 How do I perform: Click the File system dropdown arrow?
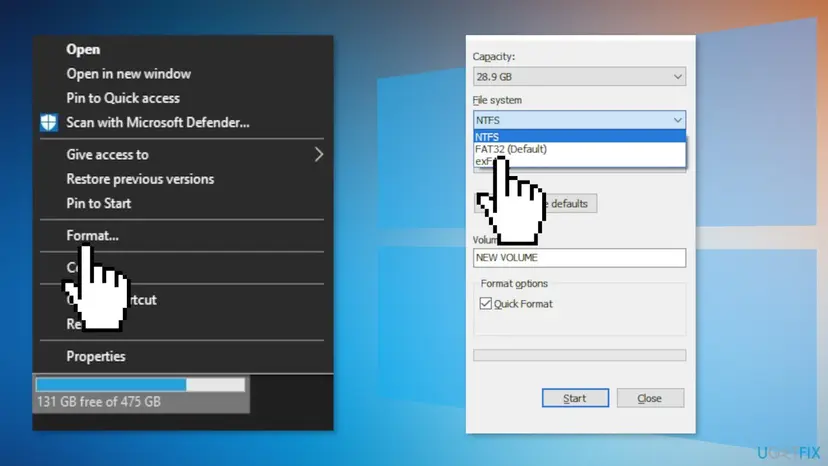[x=678, y=120]
